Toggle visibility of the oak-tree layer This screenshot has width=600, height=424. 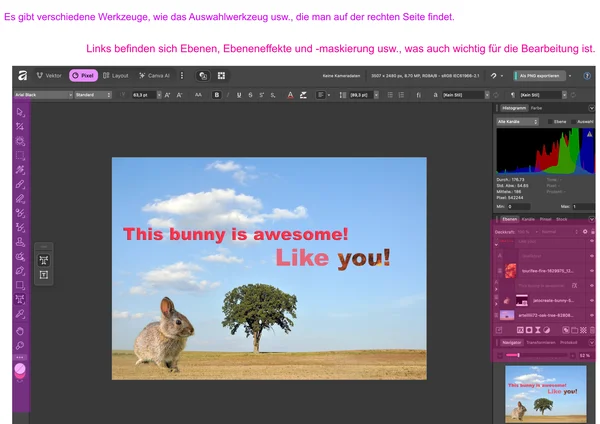tap(592, 316)
